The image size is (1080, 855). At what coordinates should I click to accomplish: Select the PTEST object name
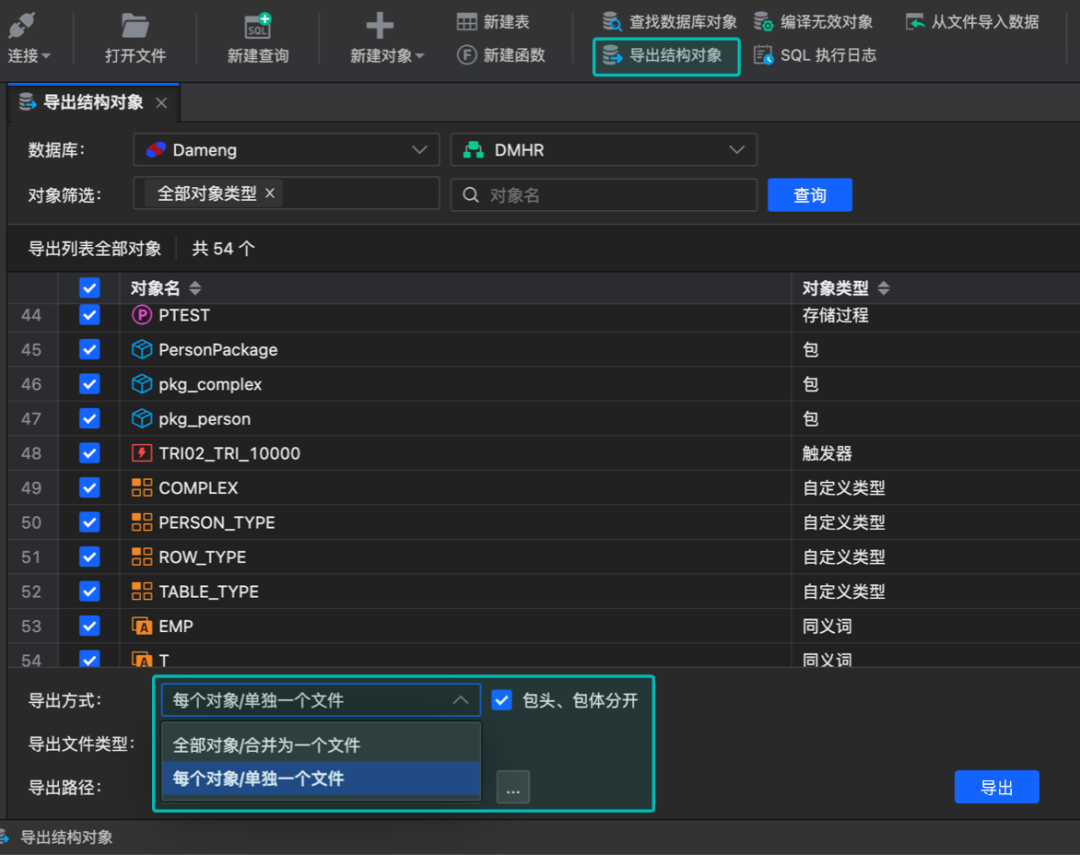[x=184, y=316]
